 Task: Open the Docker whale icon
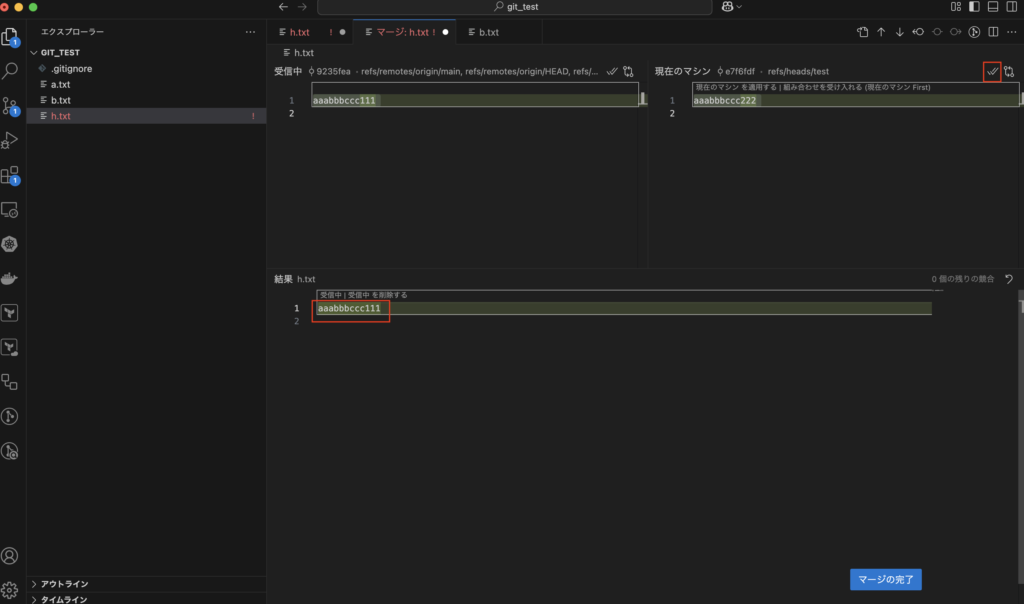coord(10,279)
